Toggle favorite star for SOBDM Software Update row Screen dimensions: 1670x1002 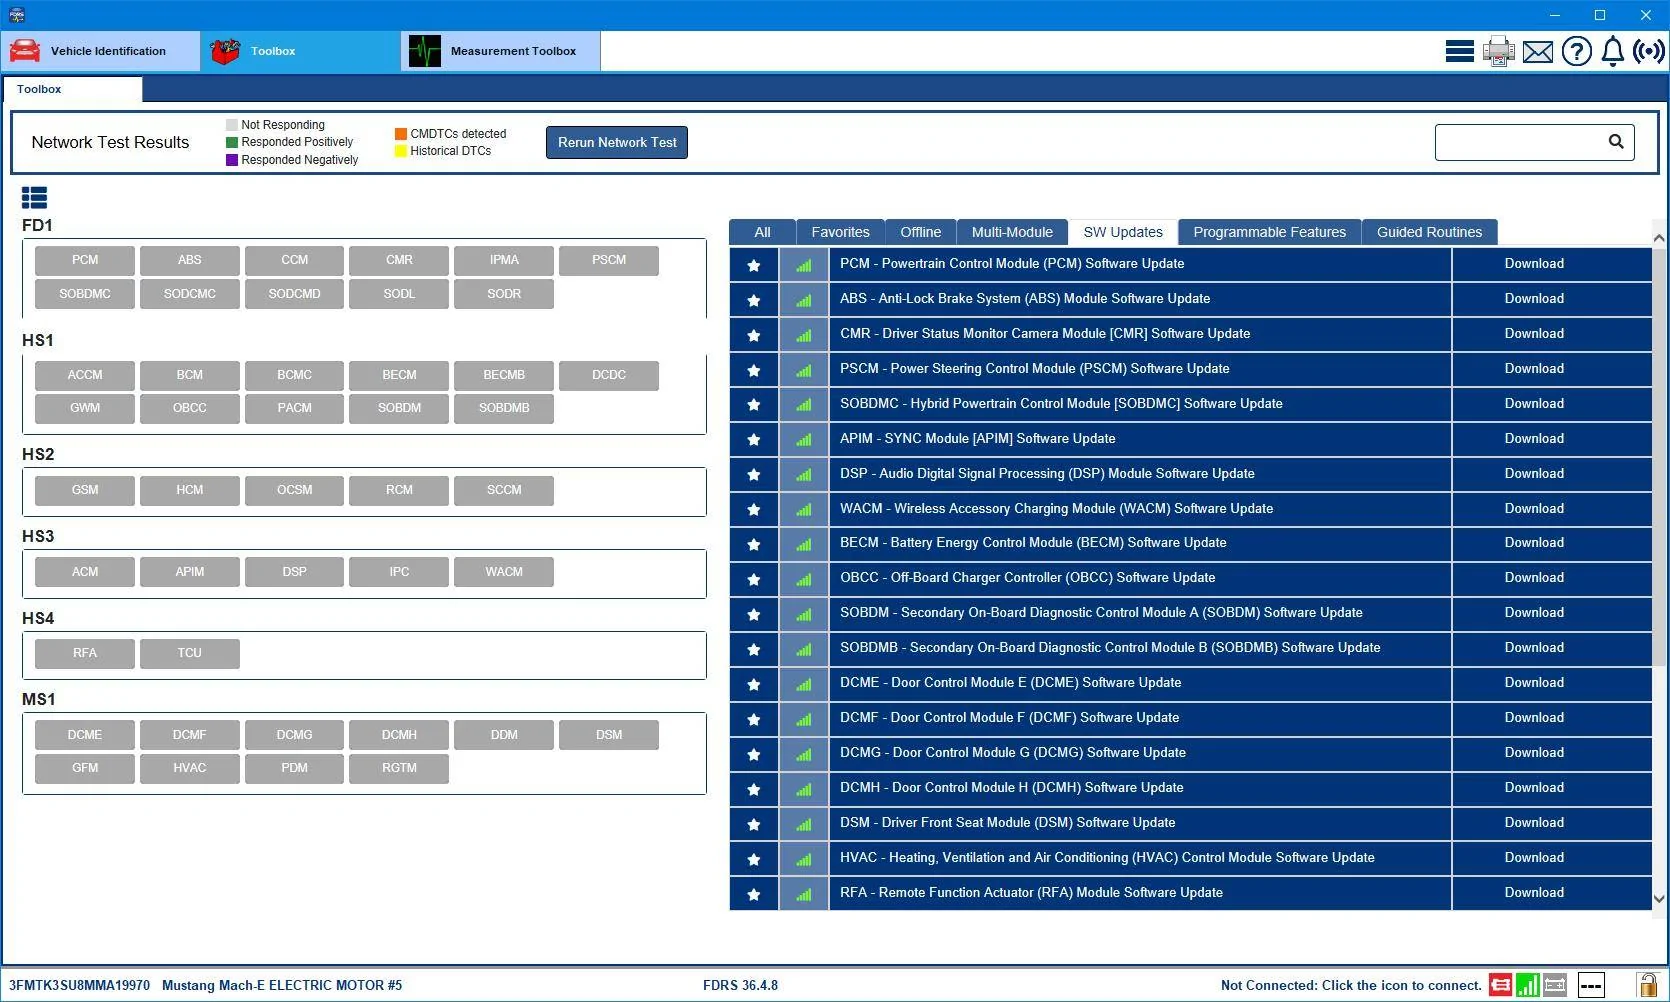click(x=754, y=614)
